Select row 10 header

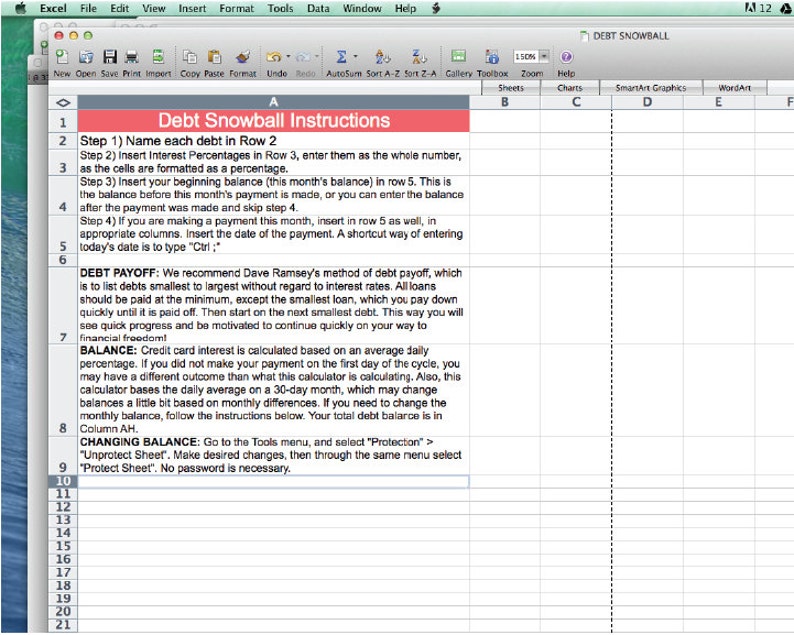63,481
